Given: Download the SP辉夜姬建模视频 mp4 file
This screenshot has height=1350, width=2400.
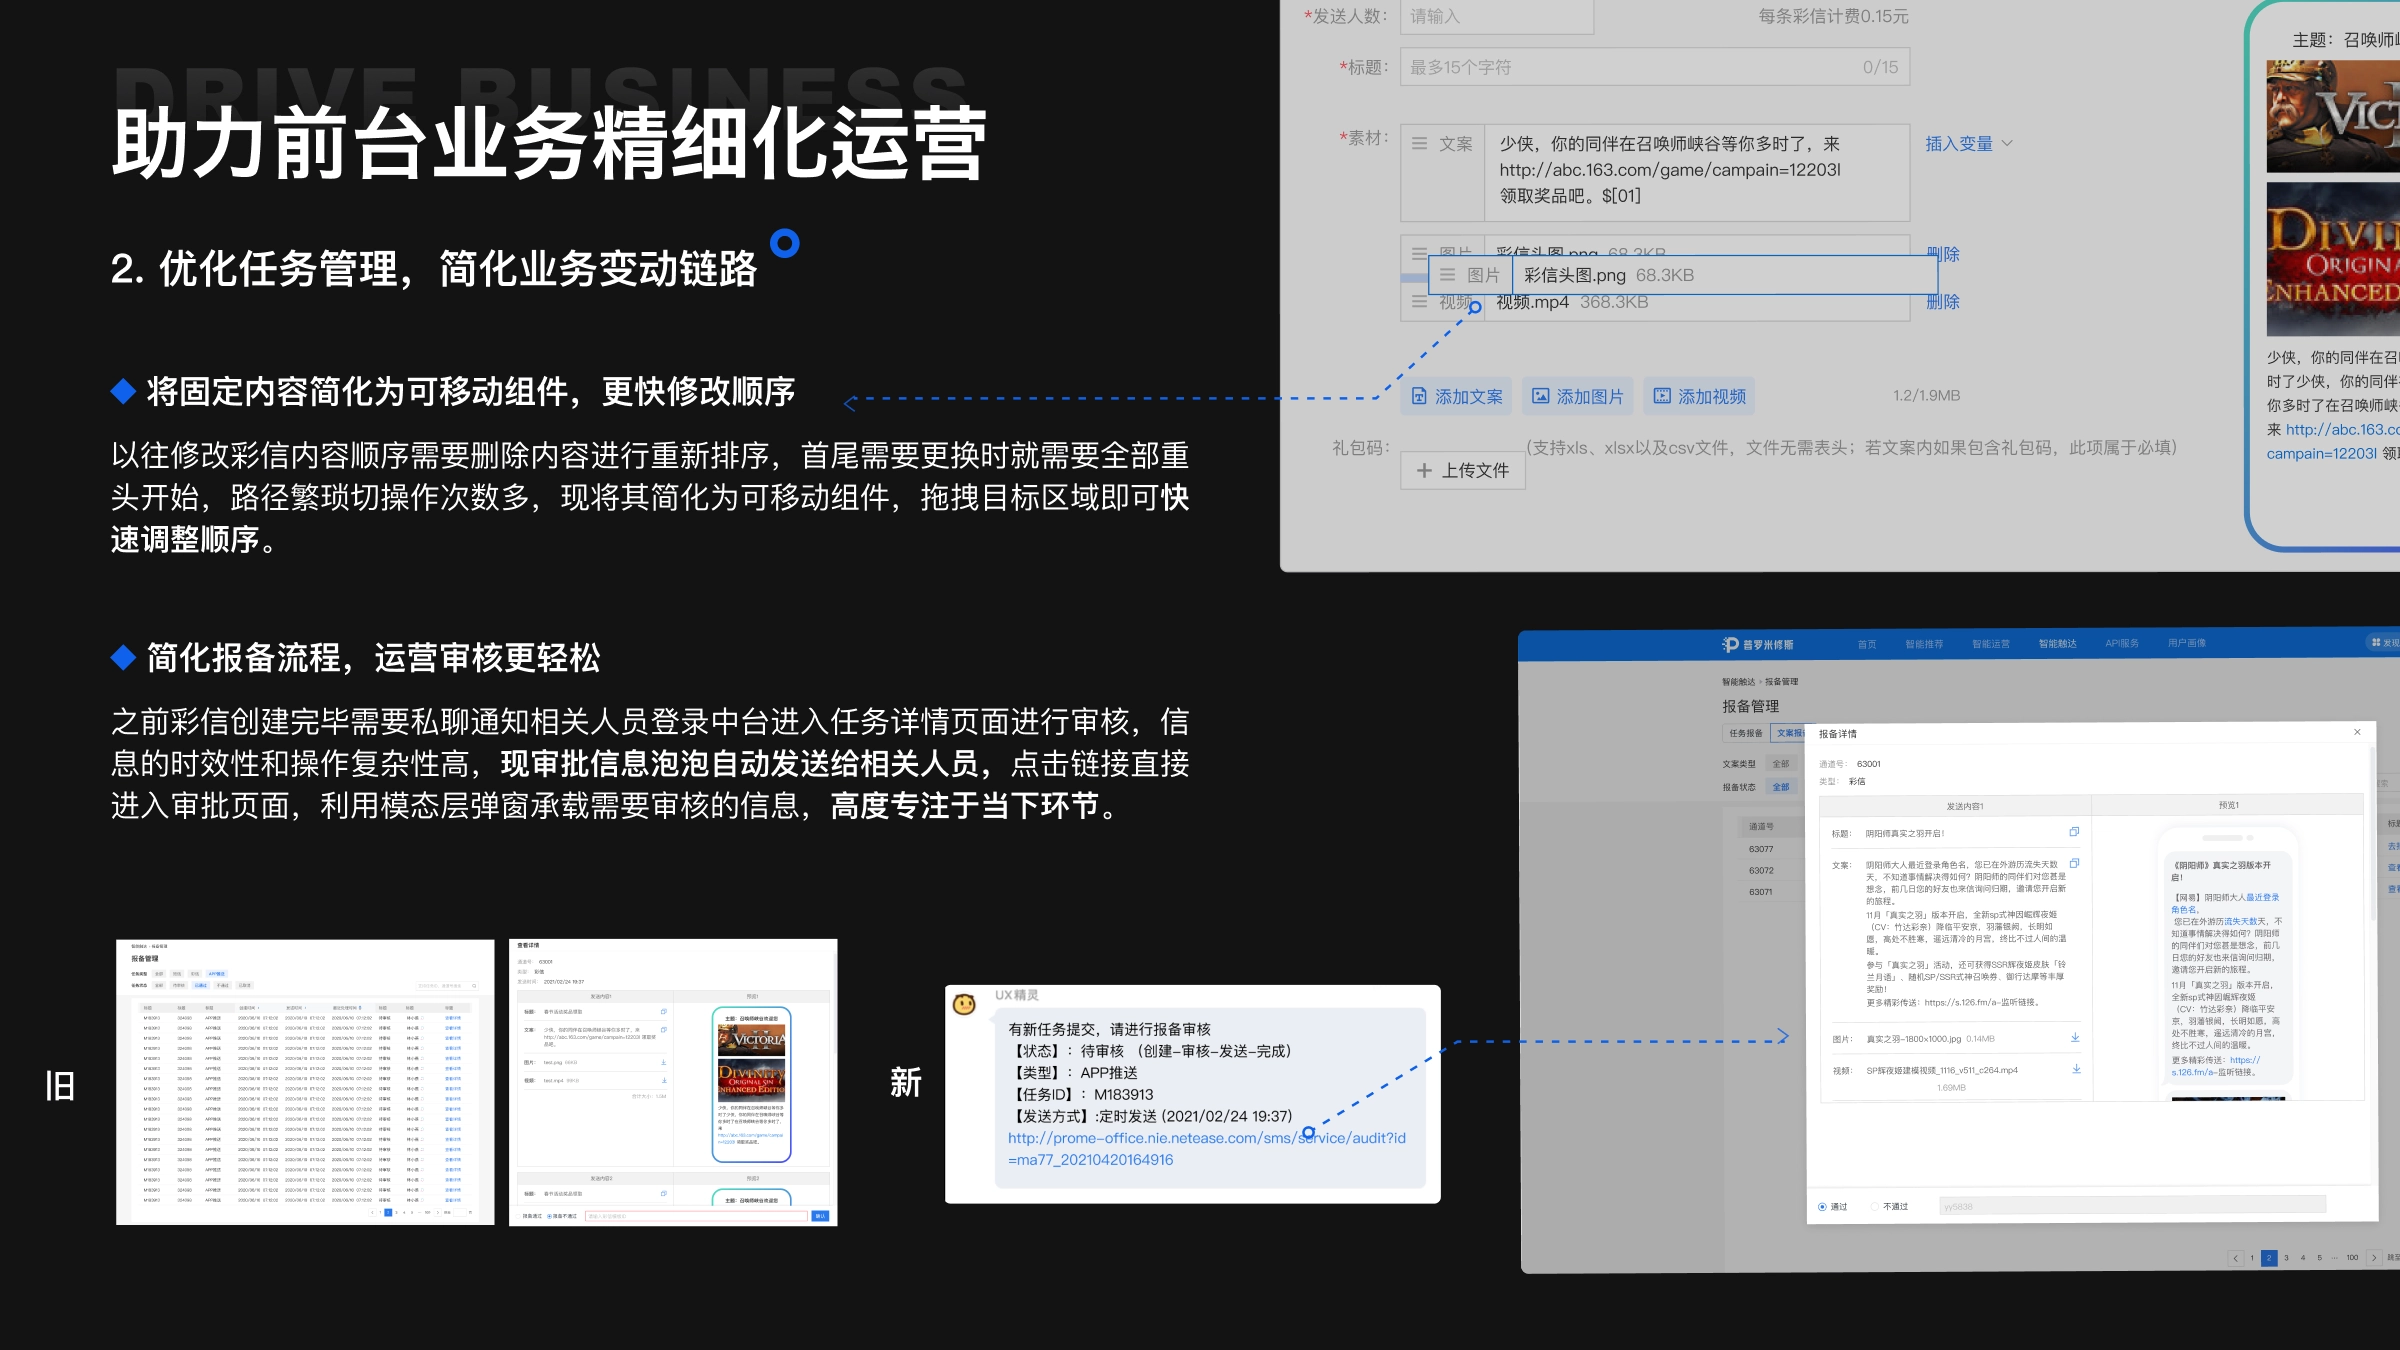Looking at the screenshot, I should pyautogui.click(x=2076, y=1069).
